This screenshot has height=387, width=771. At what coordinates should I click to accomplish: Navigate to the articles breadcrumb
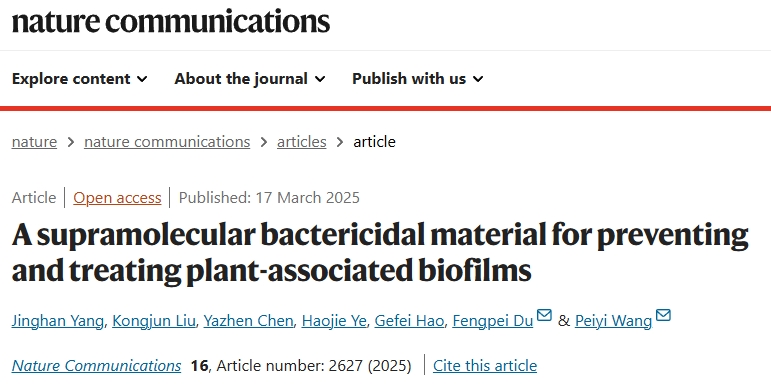click(301, 142)
